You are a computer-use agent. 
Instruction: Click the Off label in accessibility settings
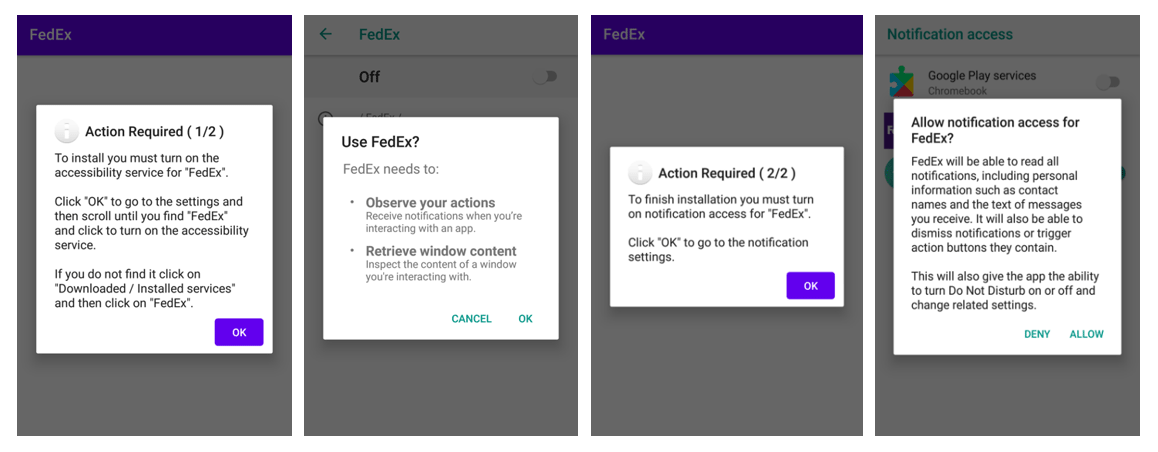coord(369,77)
